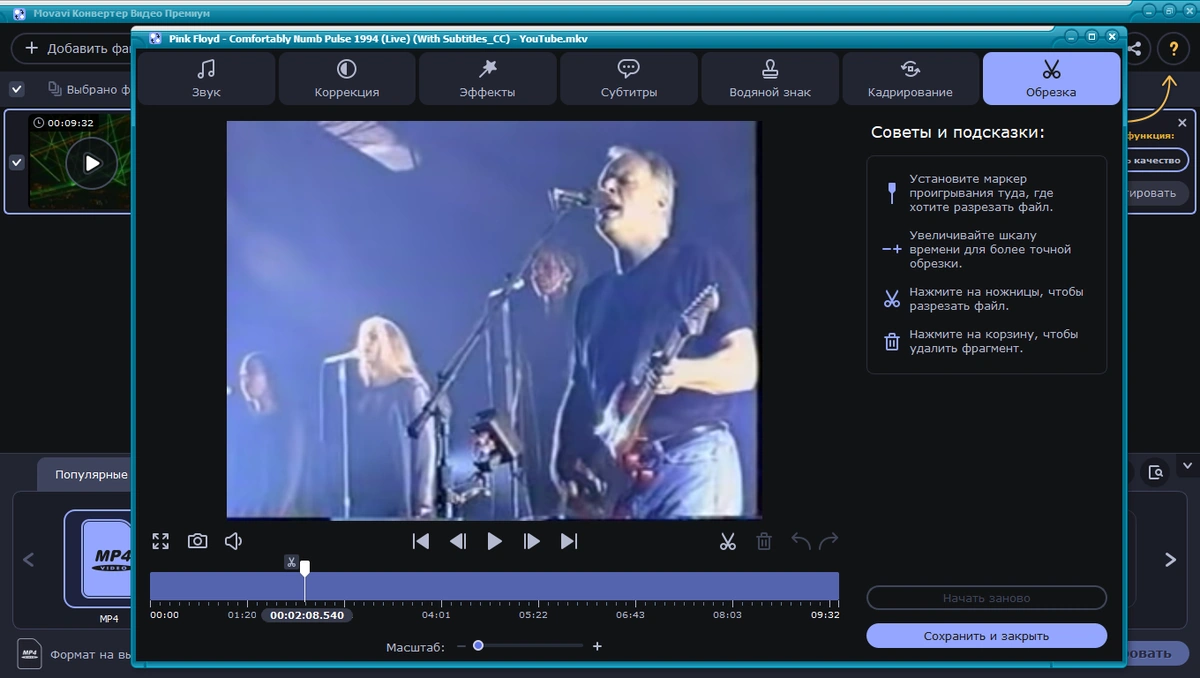This screenshot has width=1200, height=678.
Task: Decrease timeline scale with minus button
Action: (461, 646)
